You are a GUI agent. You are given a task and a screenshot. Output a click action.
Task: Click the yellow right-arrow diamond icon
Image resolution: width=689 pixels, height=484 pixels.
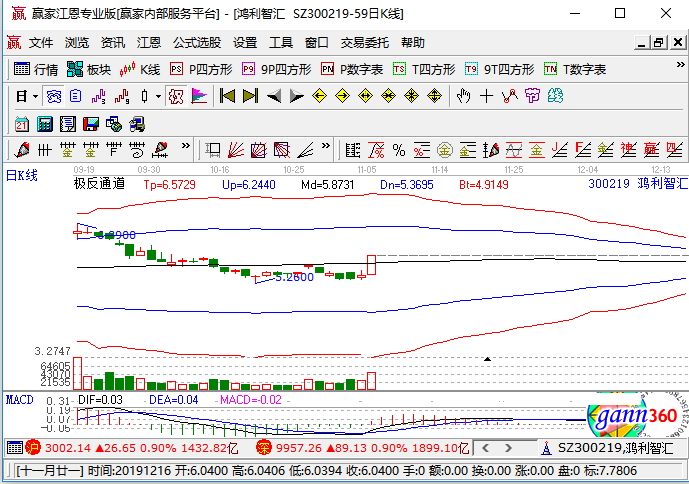[x=342, y=96]
